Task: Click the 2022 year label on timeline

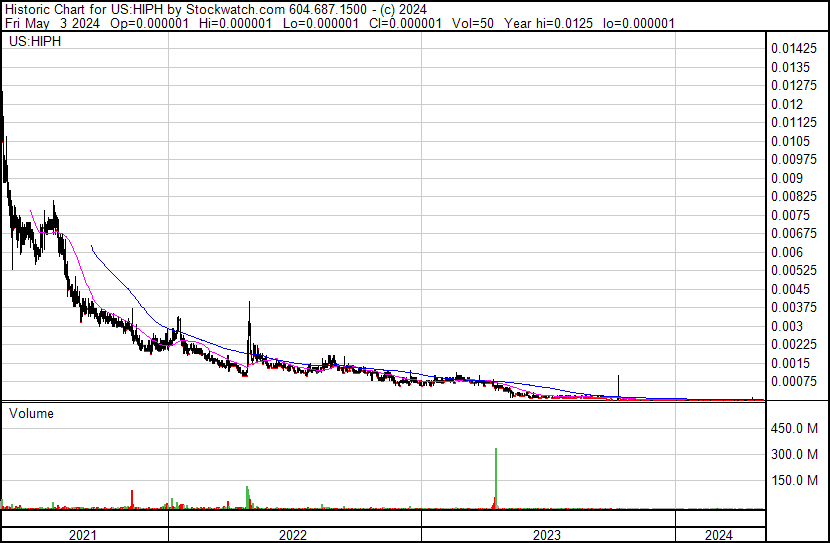Action: (x=293, y=535)
